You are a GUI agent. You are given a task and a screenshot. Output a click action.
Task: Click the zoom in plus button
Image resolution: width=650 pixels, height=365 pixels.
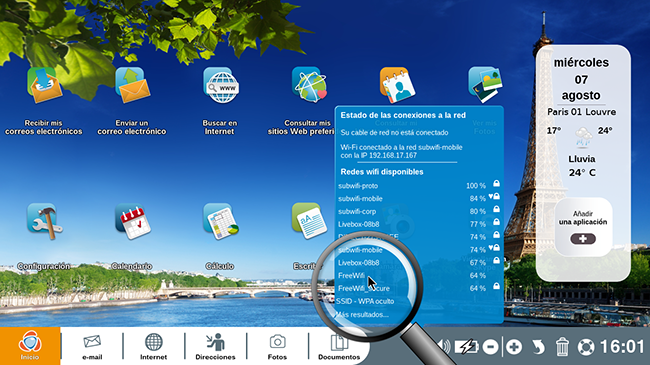[514, 347]
